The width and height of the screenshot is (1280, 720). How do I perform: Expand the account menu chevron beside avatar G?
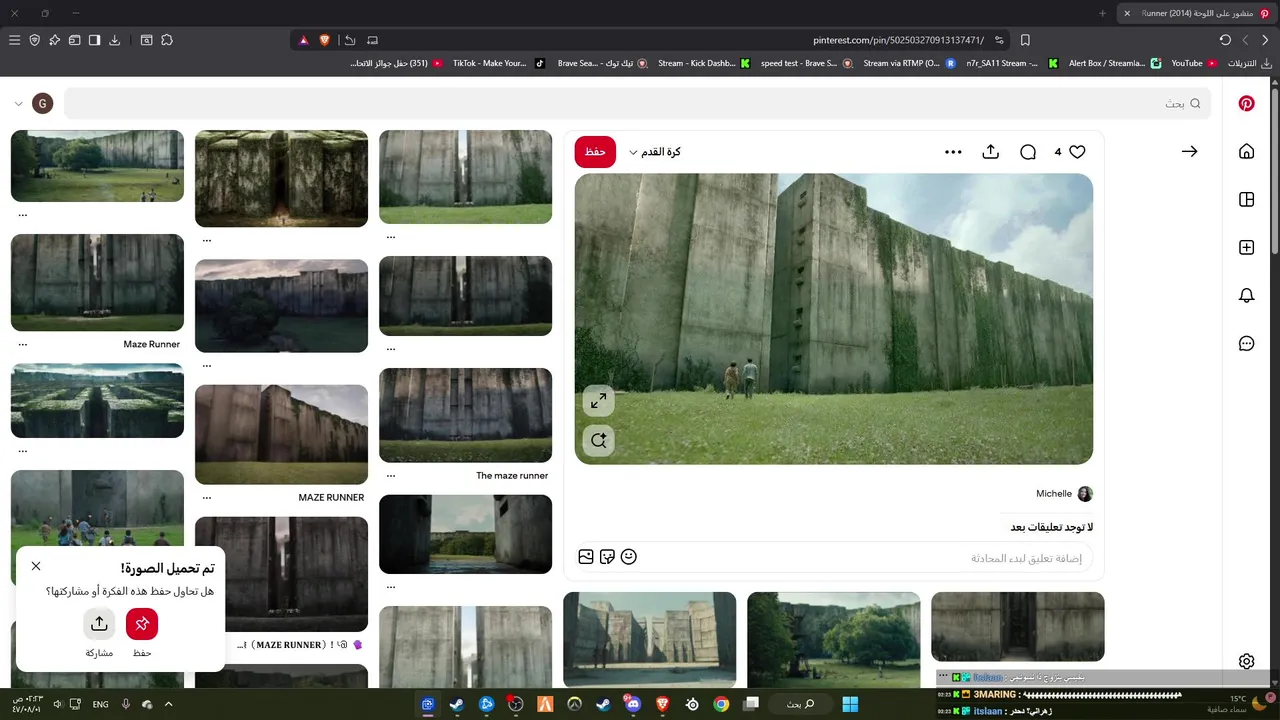pyautogui.click(x=18, y=104)
